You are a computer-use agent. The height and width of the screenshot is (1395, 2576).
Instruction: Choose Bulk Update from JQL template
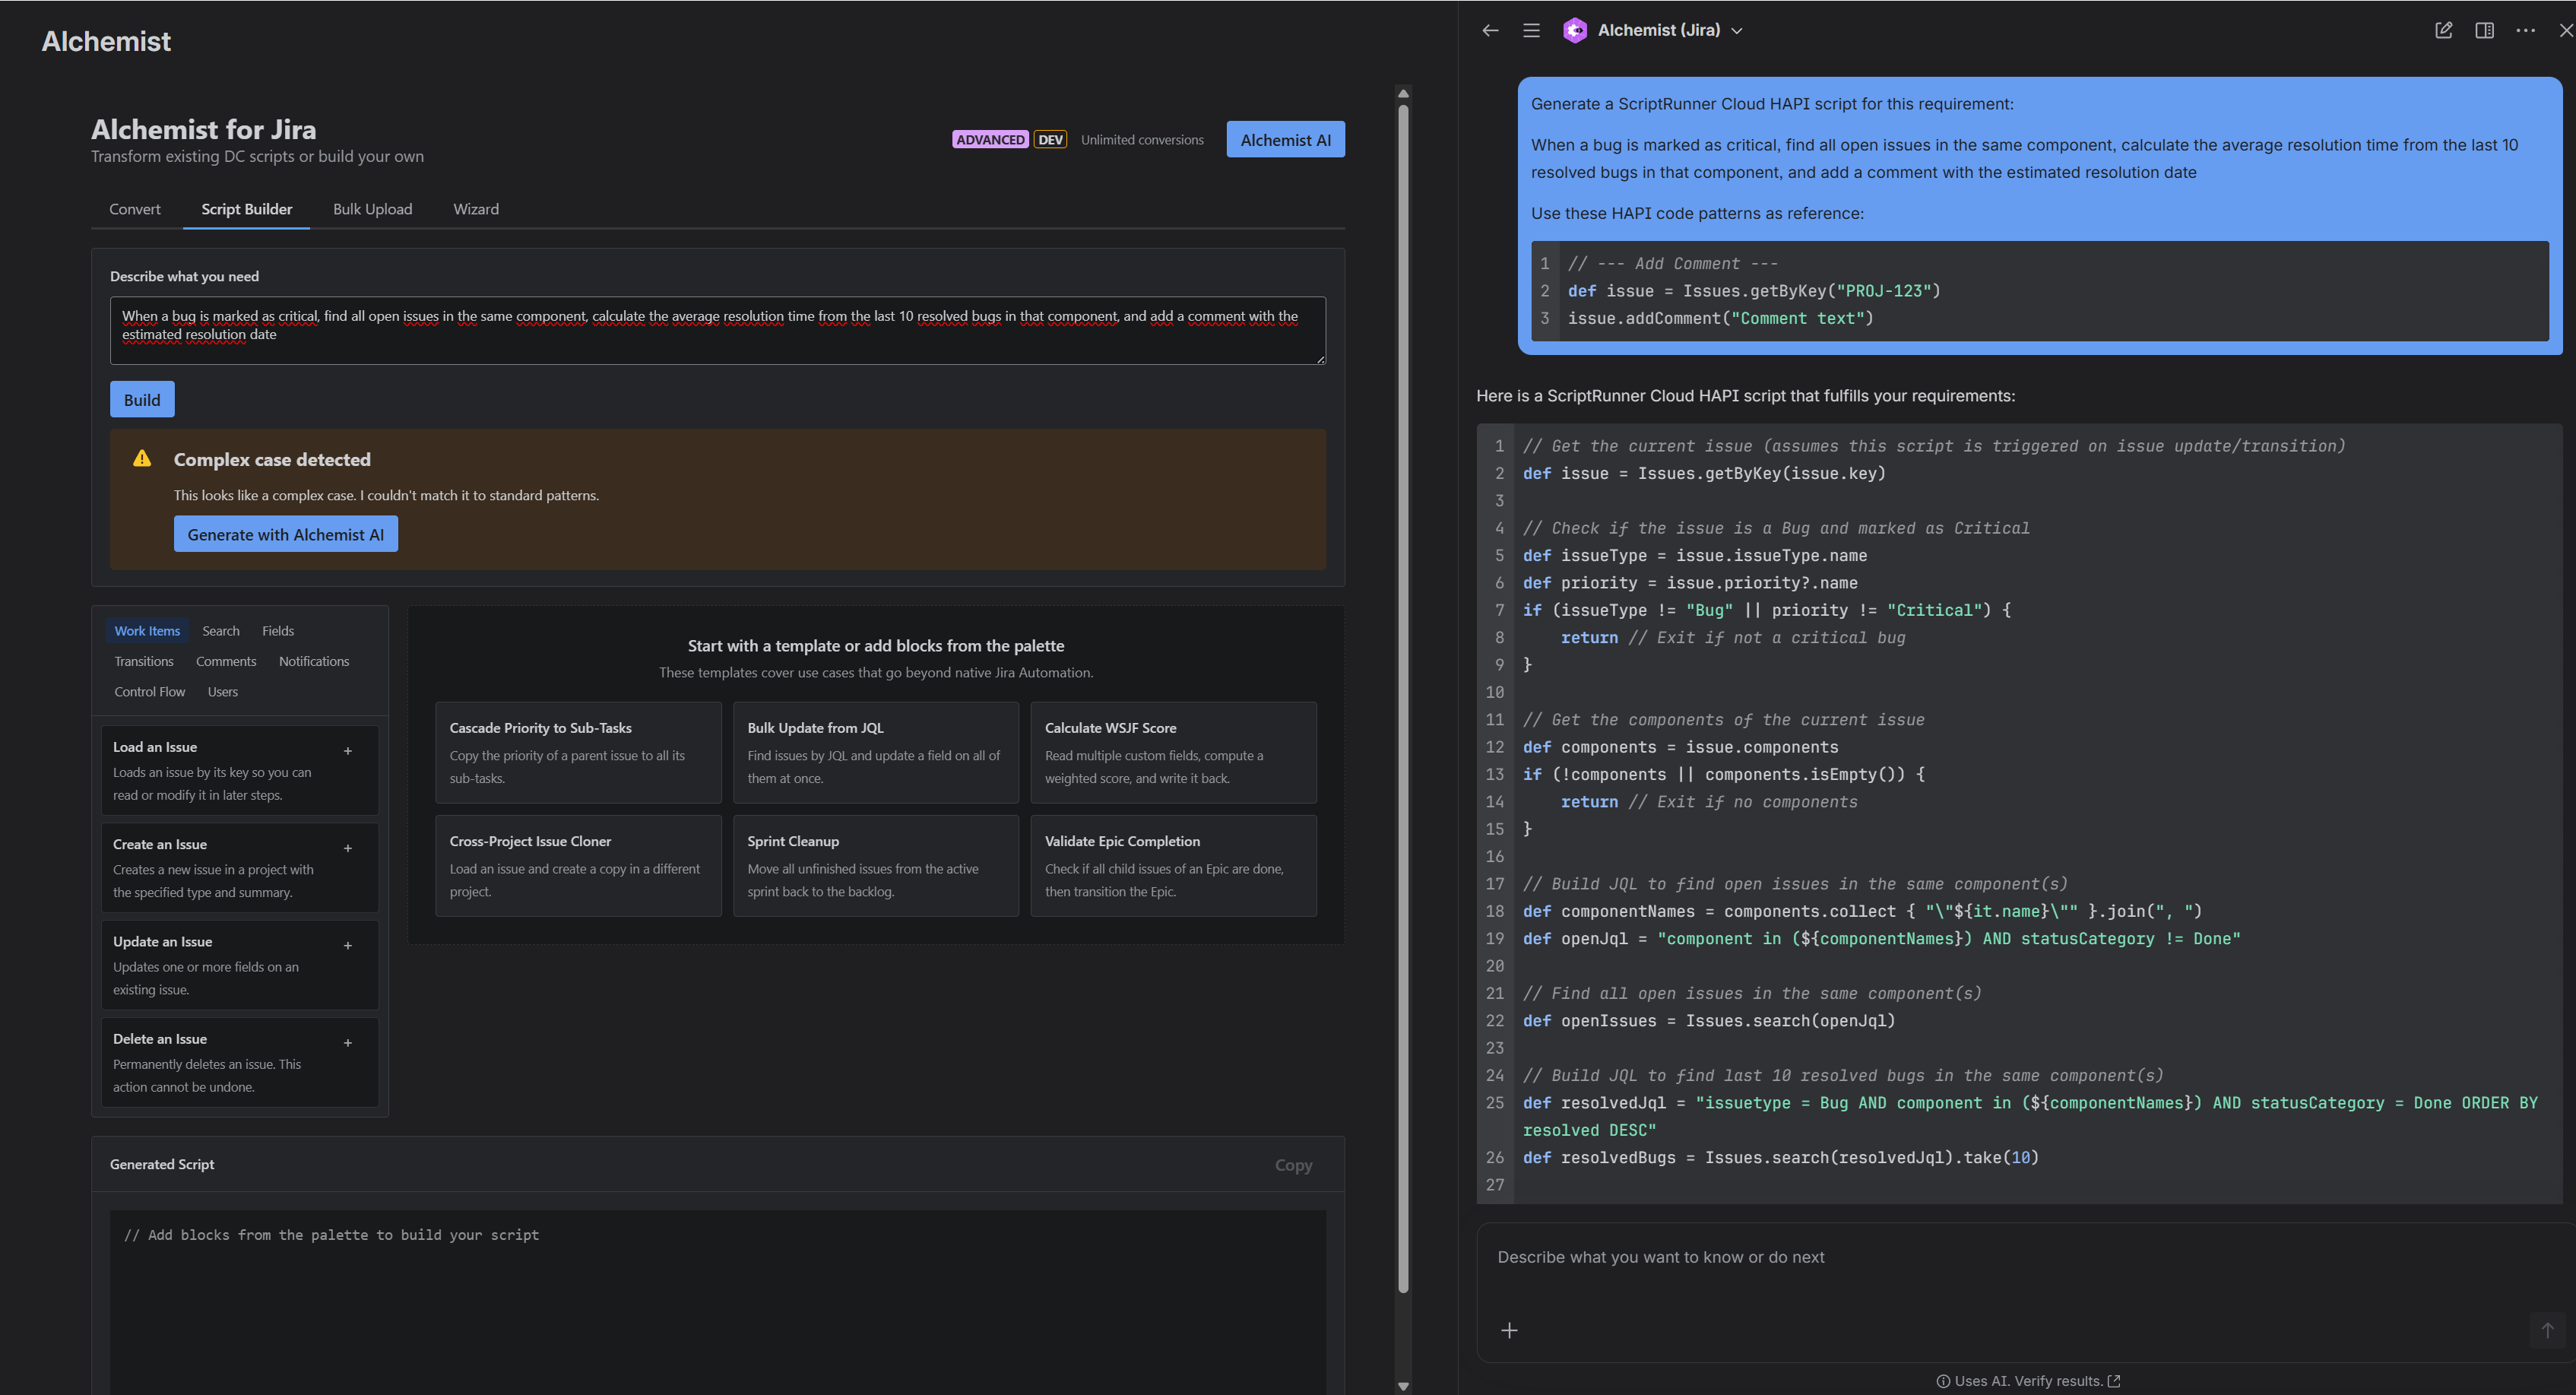coord(876,752)
